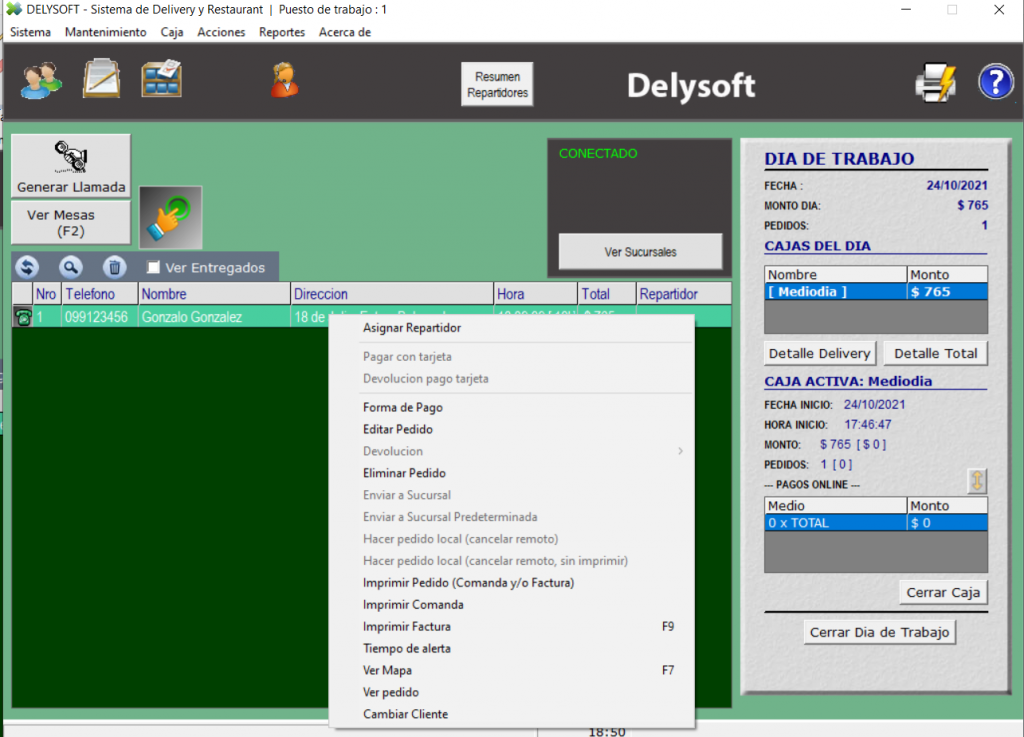Open Ver Mesas (F2) button

[x=71, y=223]
